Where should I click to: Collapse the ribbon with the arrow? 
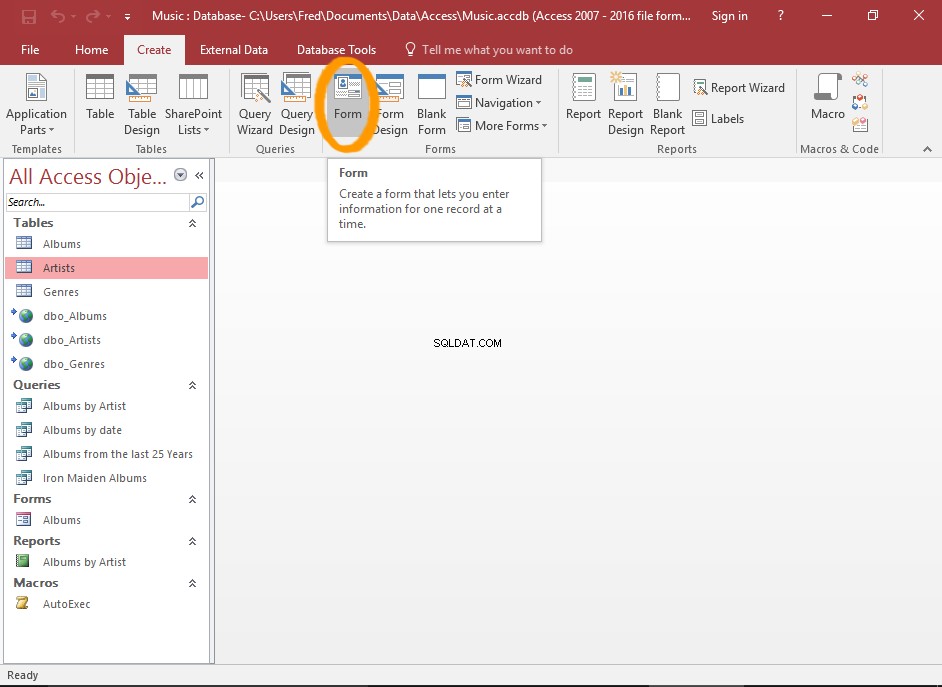point(928,149)
